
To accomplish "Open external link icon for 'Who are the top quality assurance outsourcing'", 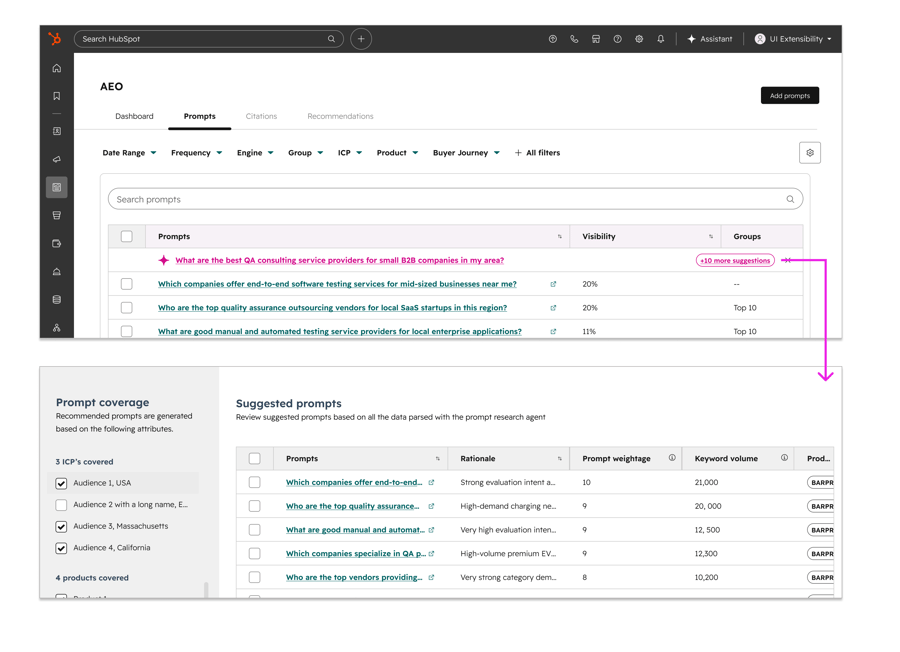I will pos(553,308).
